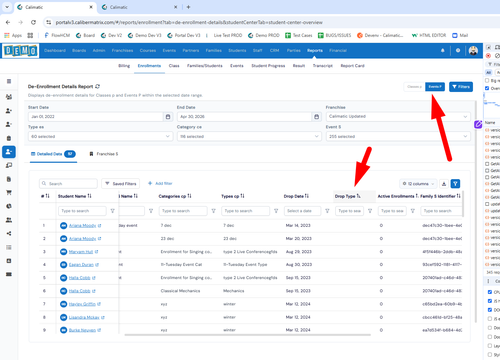This screenshot has width=500, height=360.
Task: Open the Families menu item
Action: [213, 51]
